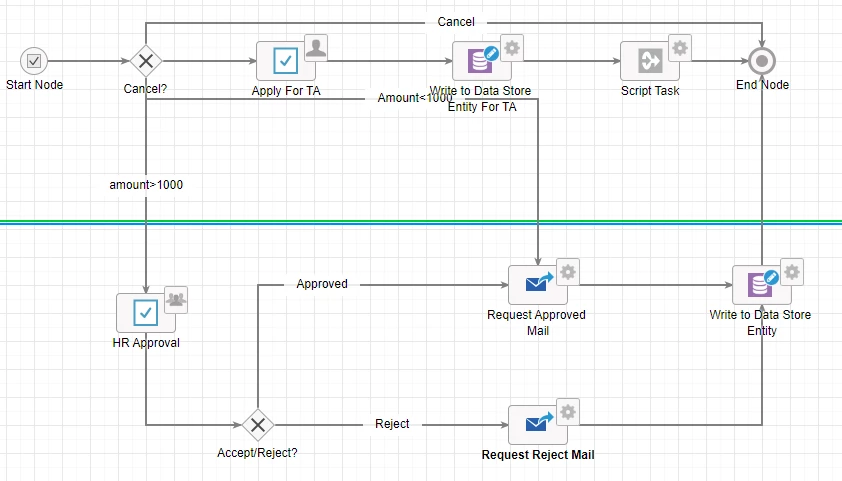
Task: Click the Cancel? gateway diamond
Action: click(x=146, y=61)
